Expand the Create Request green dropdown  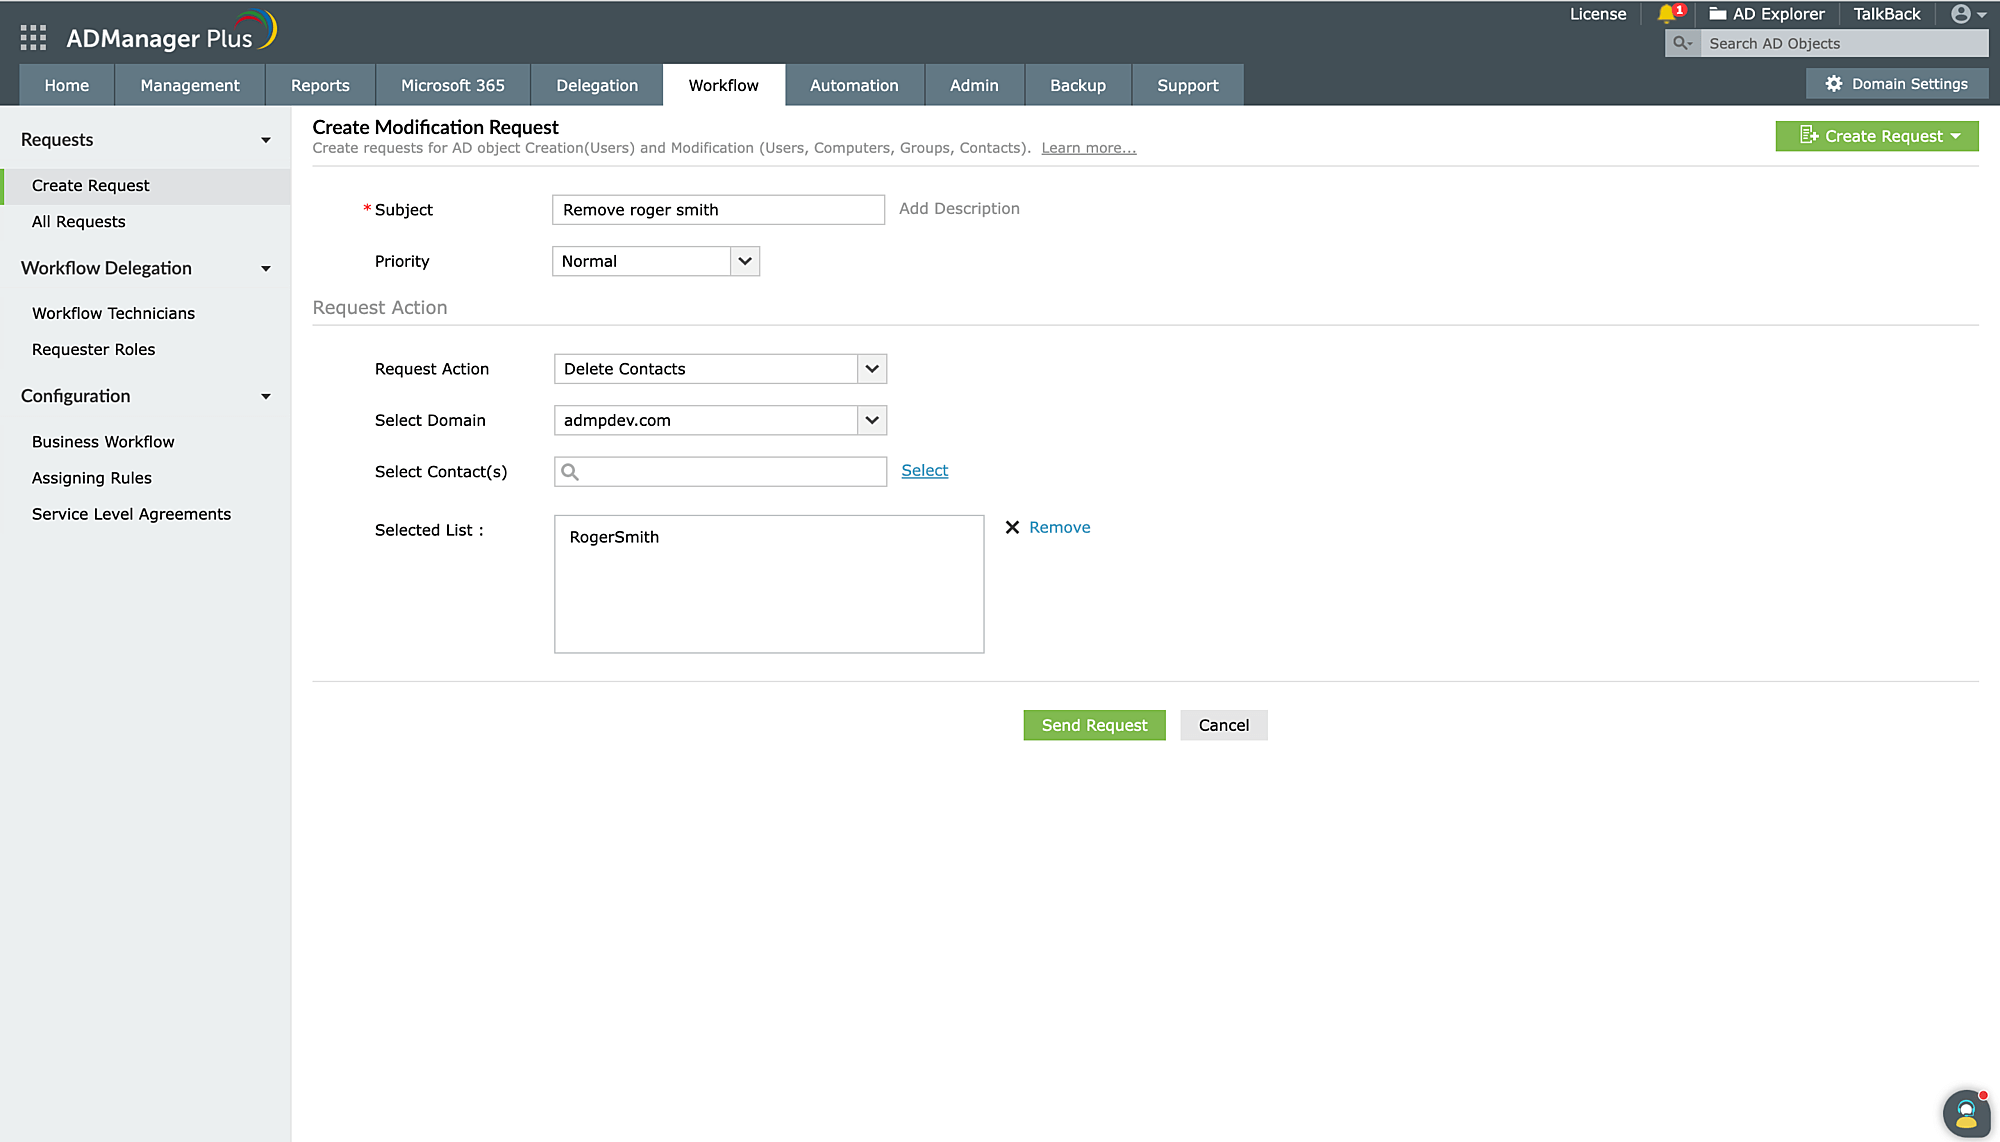1955,136
